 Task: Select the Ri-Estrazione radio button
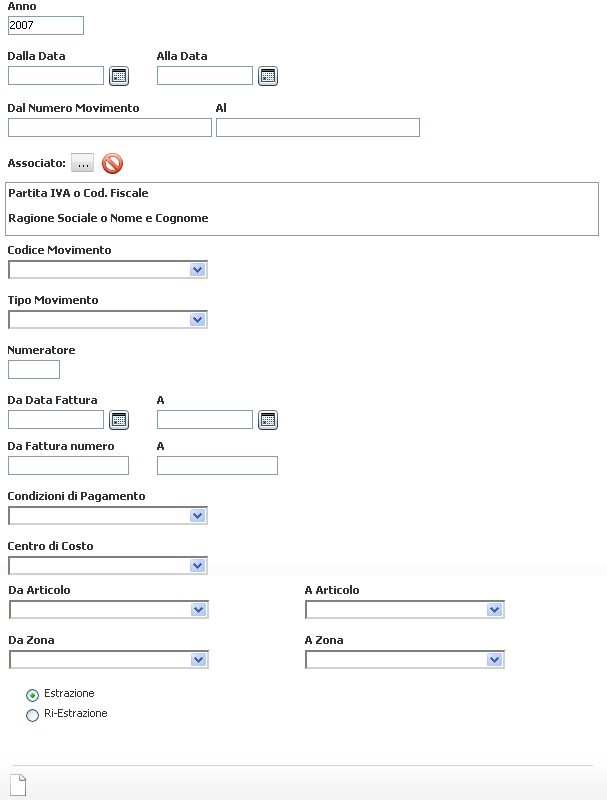click(32, 715)
